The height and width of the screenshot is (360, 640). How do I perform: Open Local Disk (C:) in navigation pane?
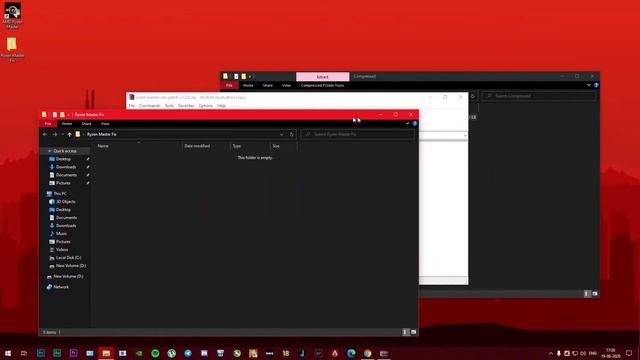[68, 258]
